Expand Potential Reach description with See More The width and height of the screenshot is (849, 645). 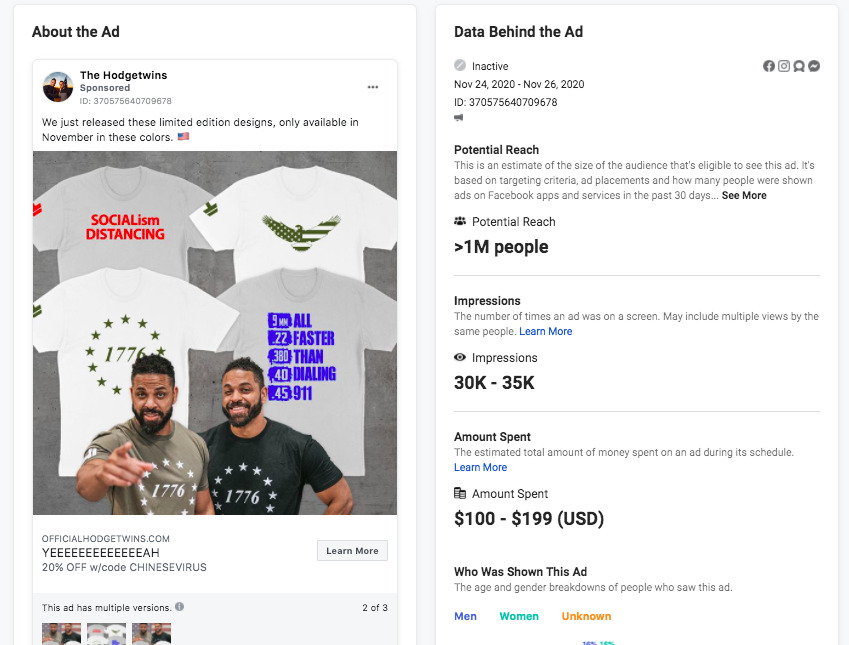point(744,195)
